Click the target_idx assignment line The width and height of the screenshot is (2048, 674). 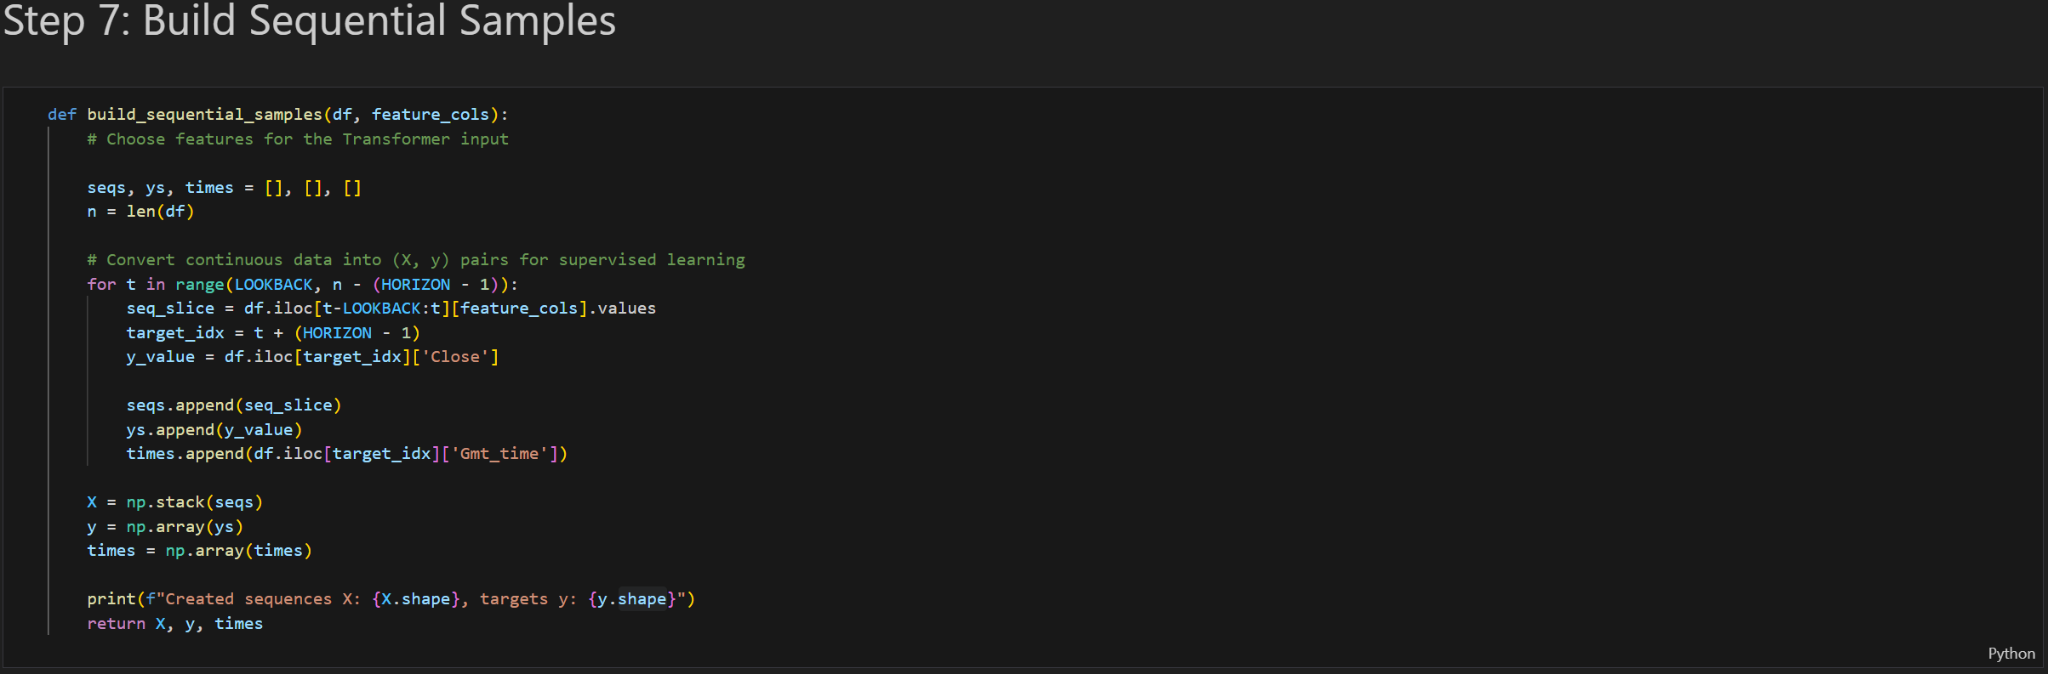272,333
